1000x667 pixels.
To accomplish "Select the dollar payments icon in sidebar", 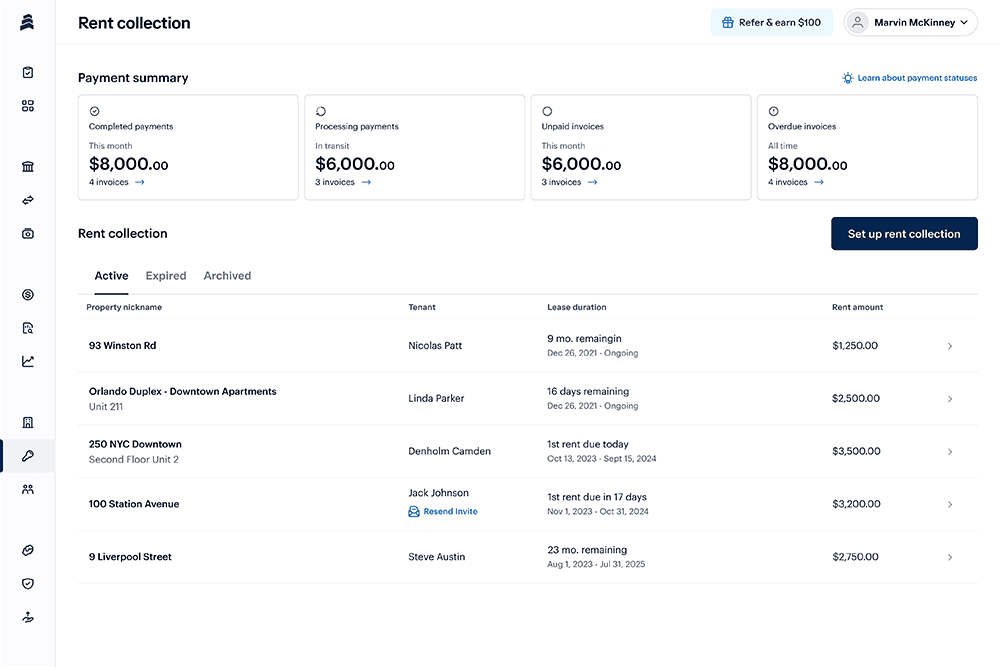I will pyautogui.click(x=27, y=294).
